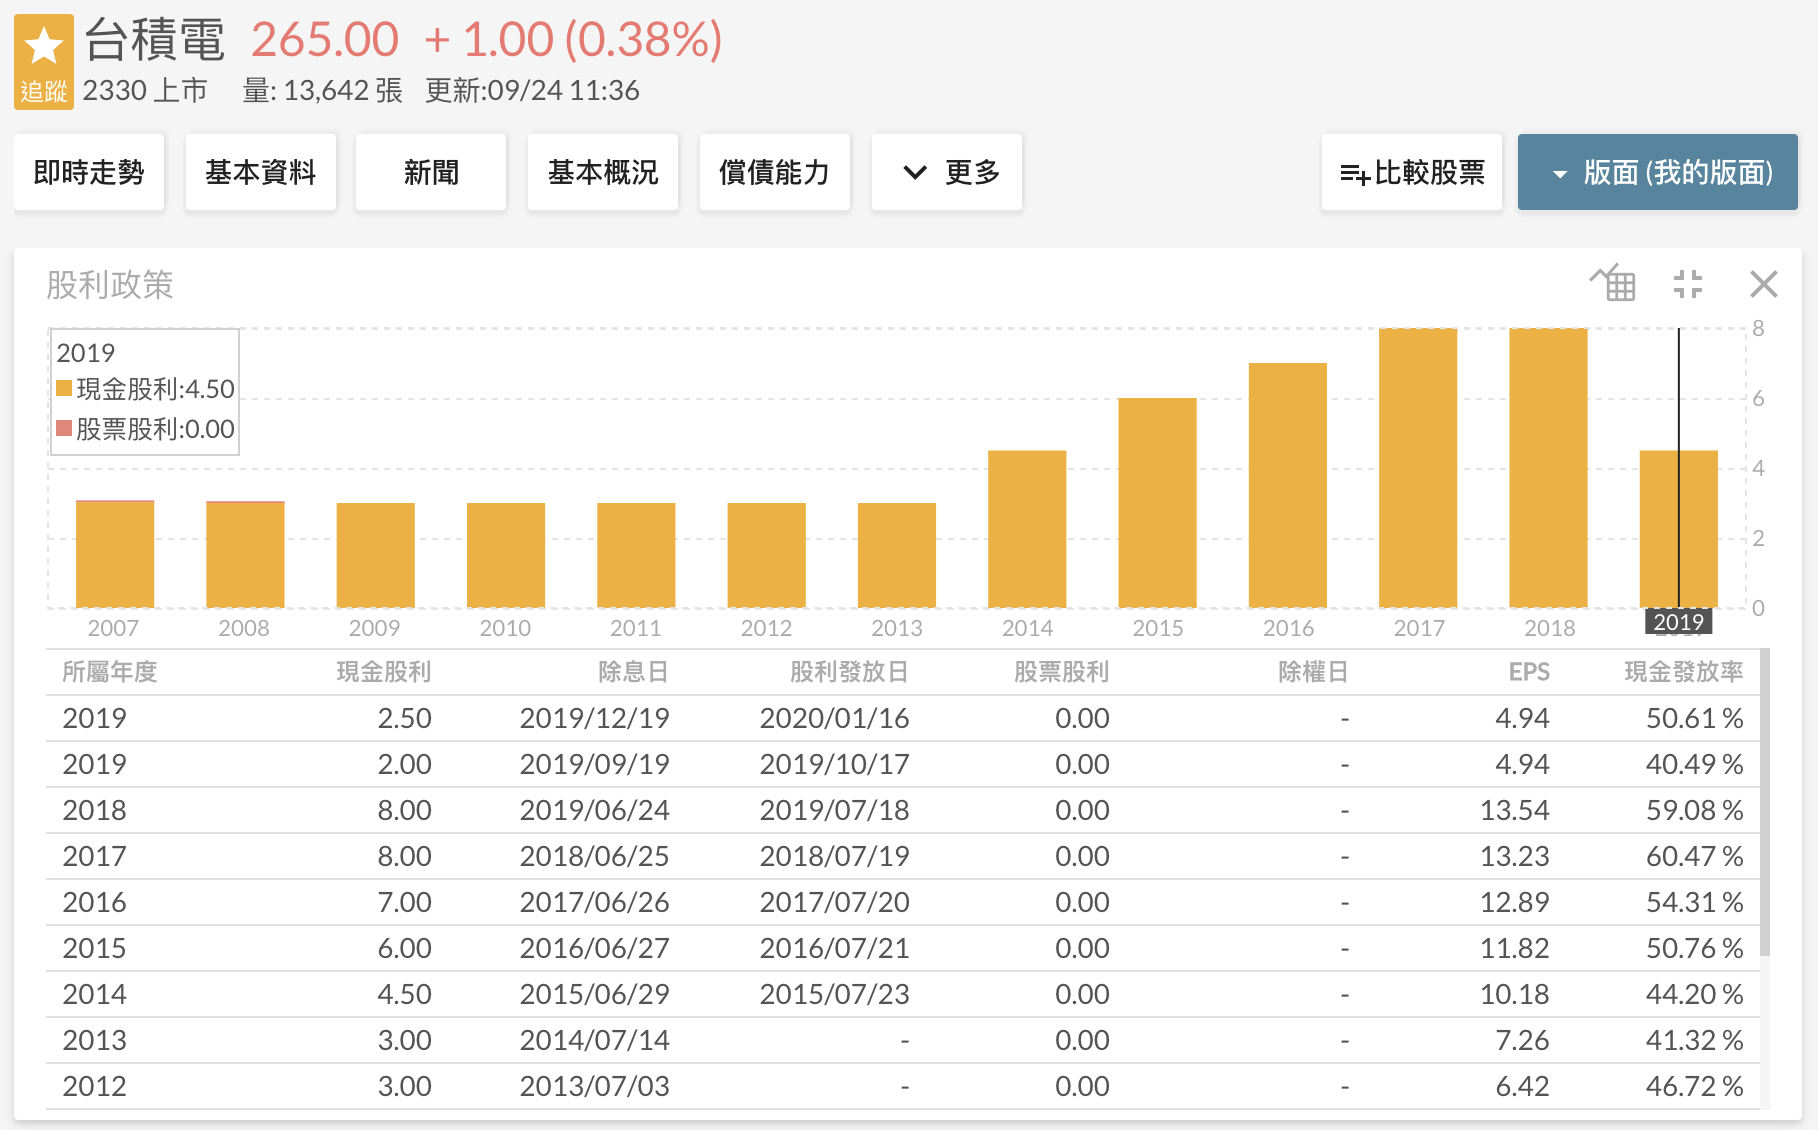Close the 股利政策 panel

click(x=1763, y=284)
